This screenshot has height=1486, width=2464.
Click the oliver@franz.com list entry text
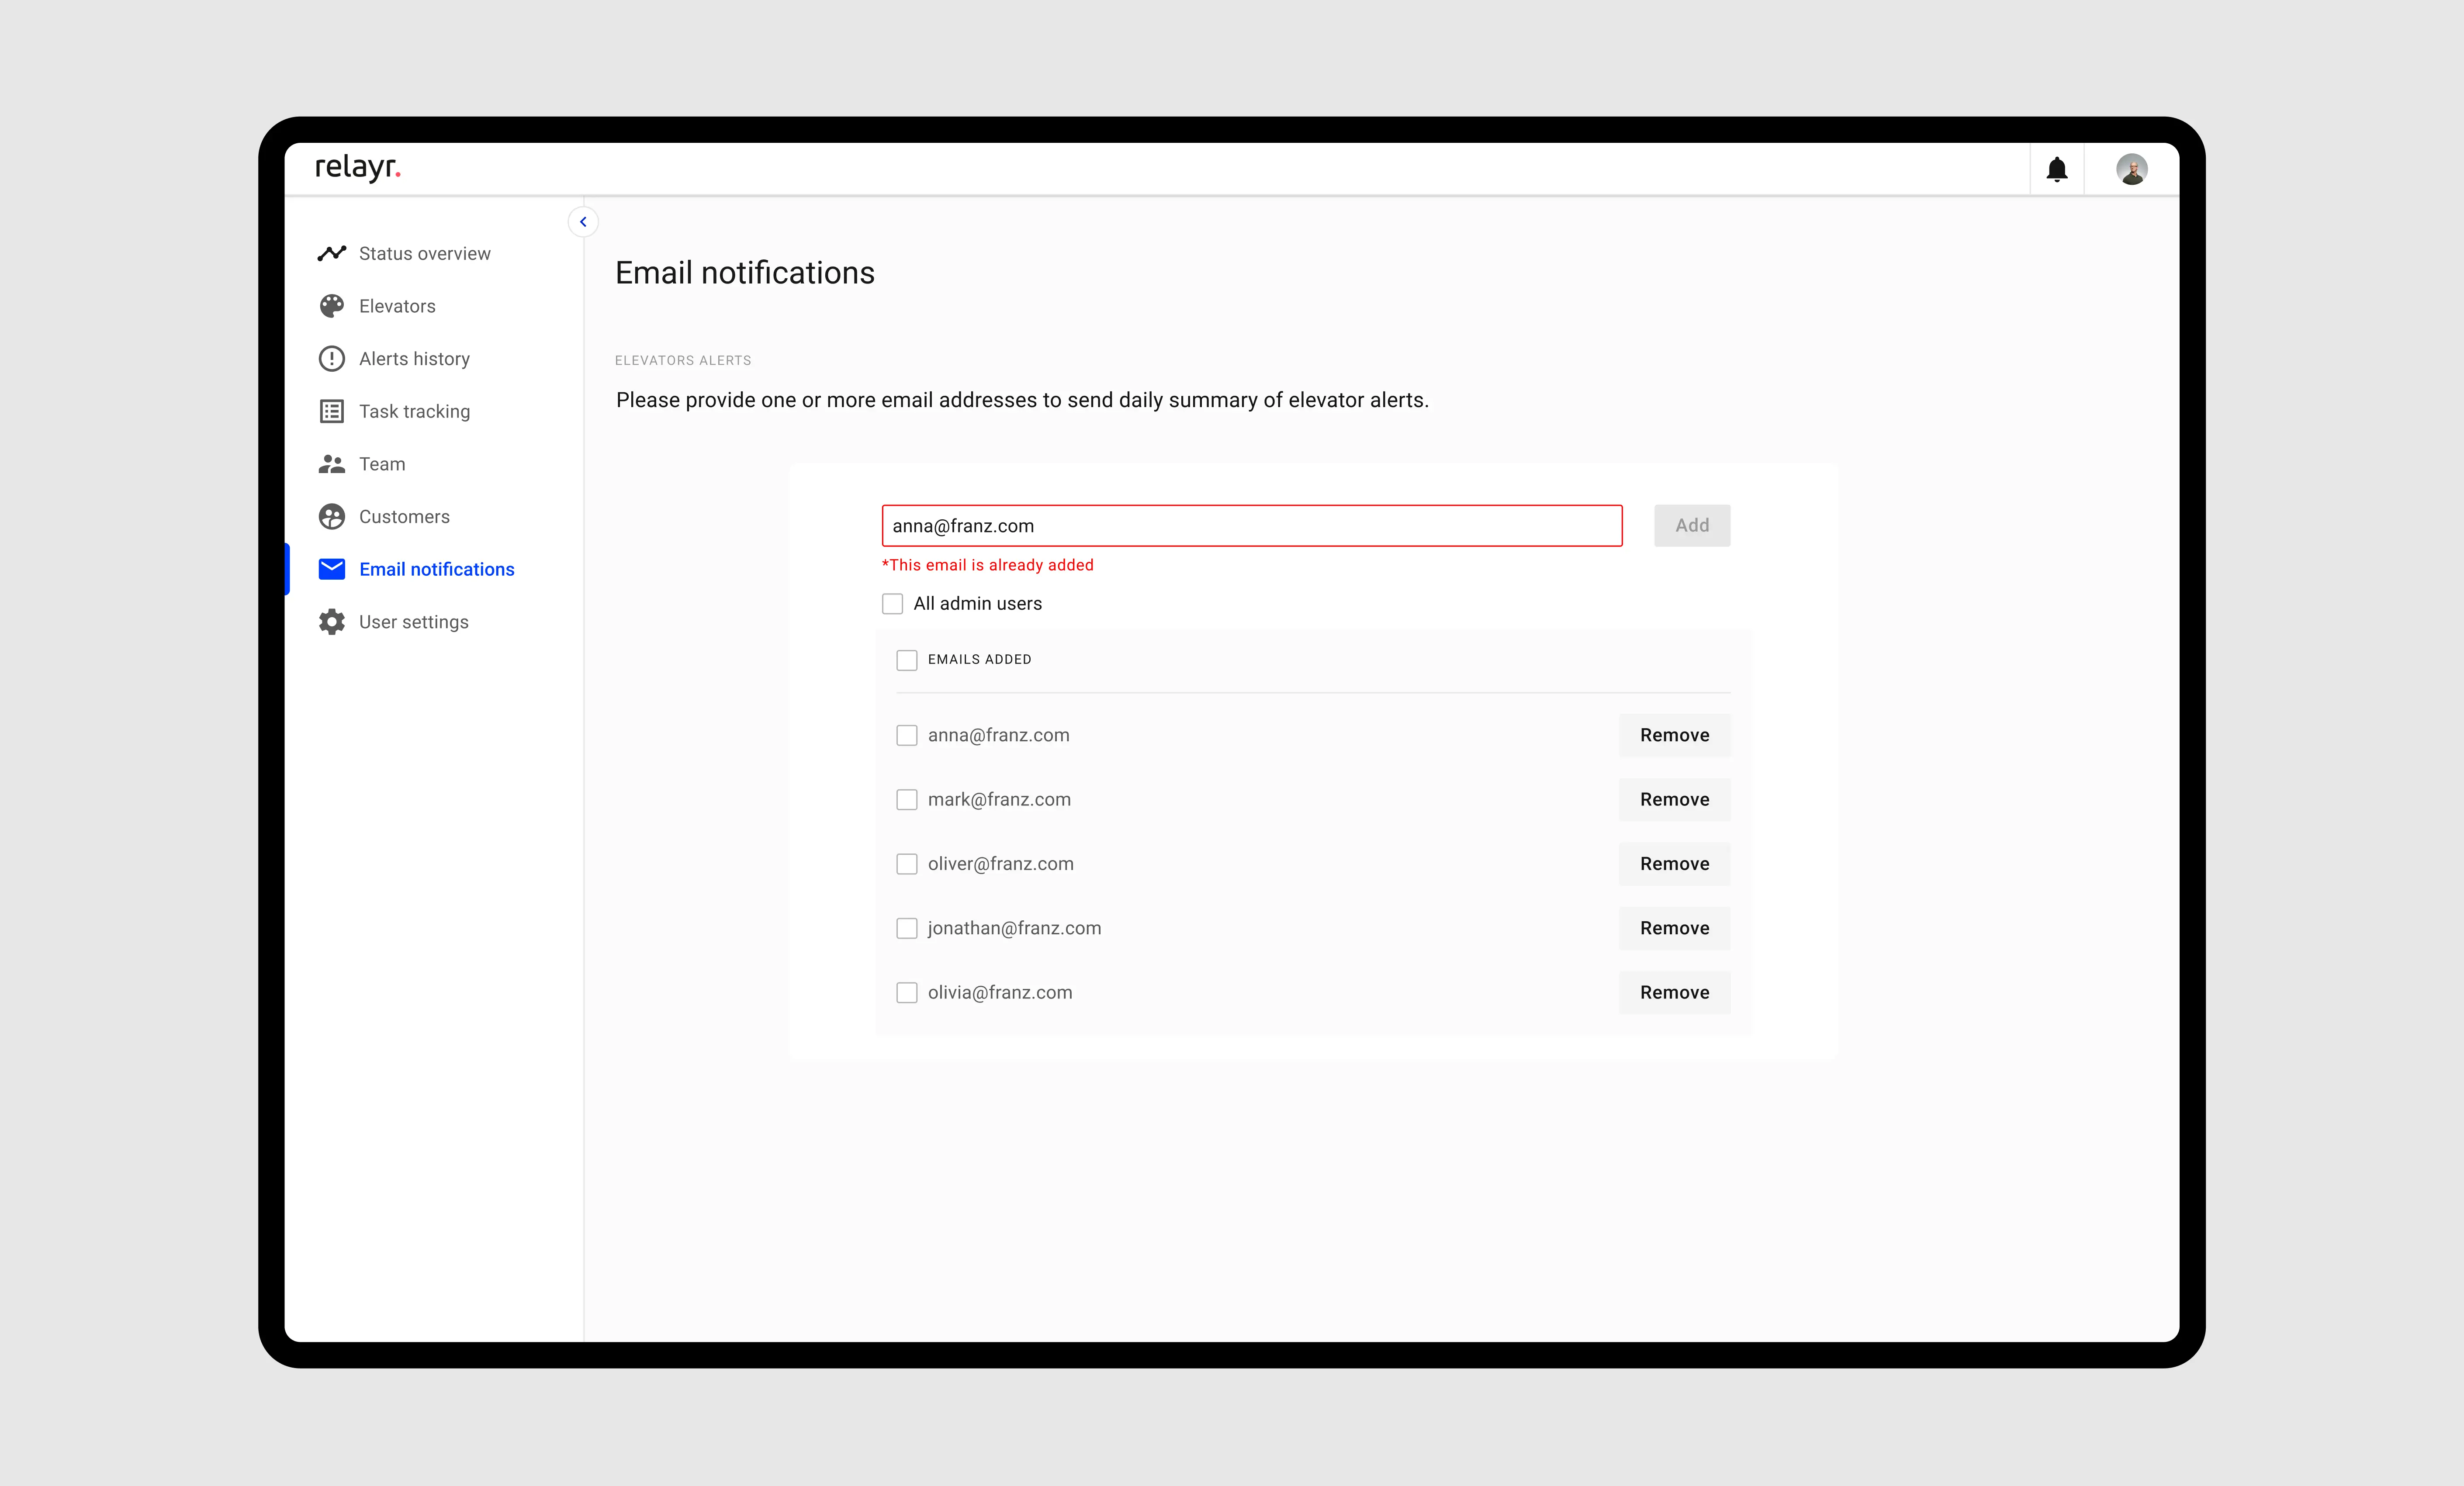pos(1000,864)
